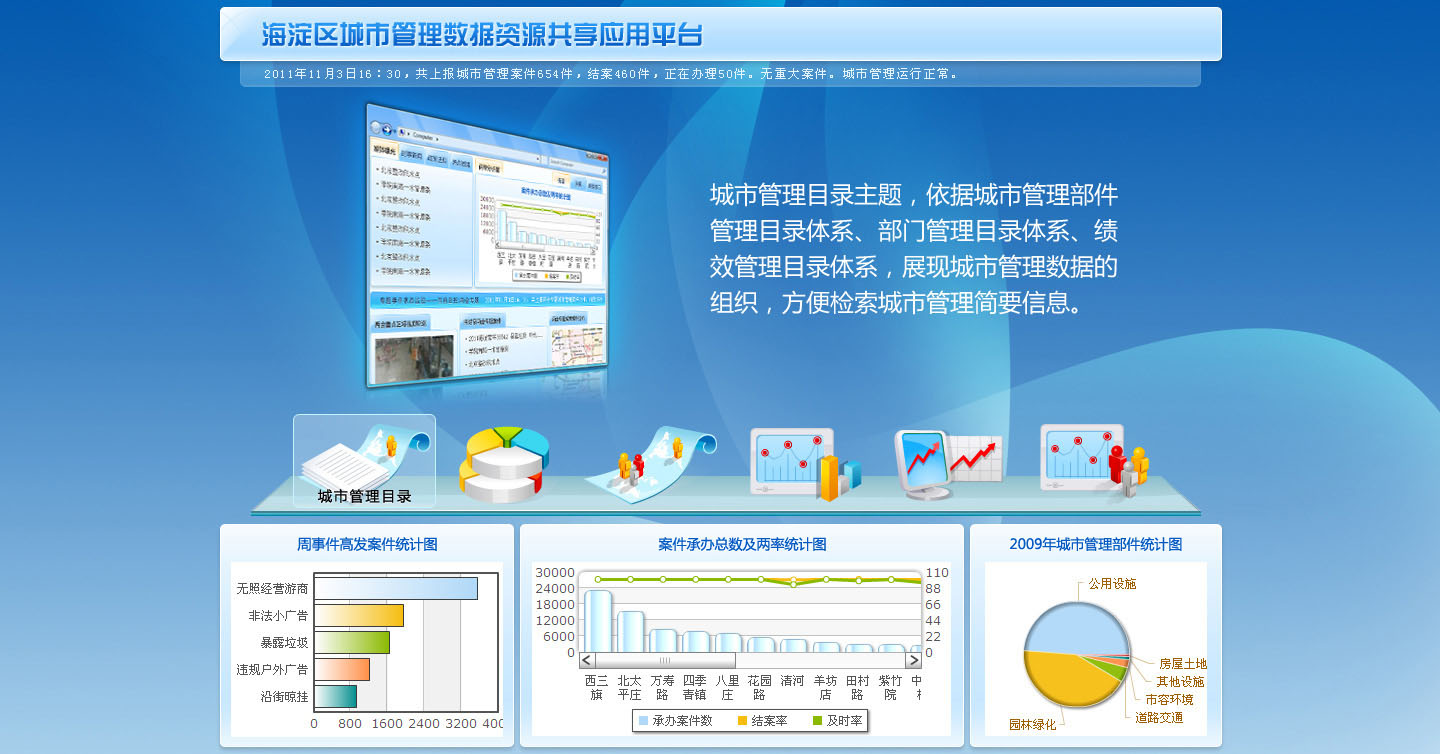
Task: Click the 暴露垃圾 green bar
Action: tap(352, 642)
